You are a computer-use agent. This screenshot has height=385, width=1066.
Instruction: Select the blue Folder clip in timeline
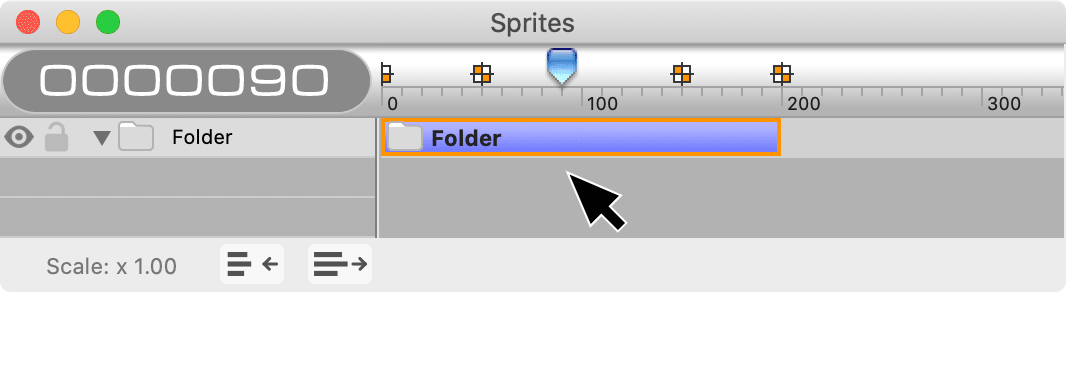[x=581, y=137]
